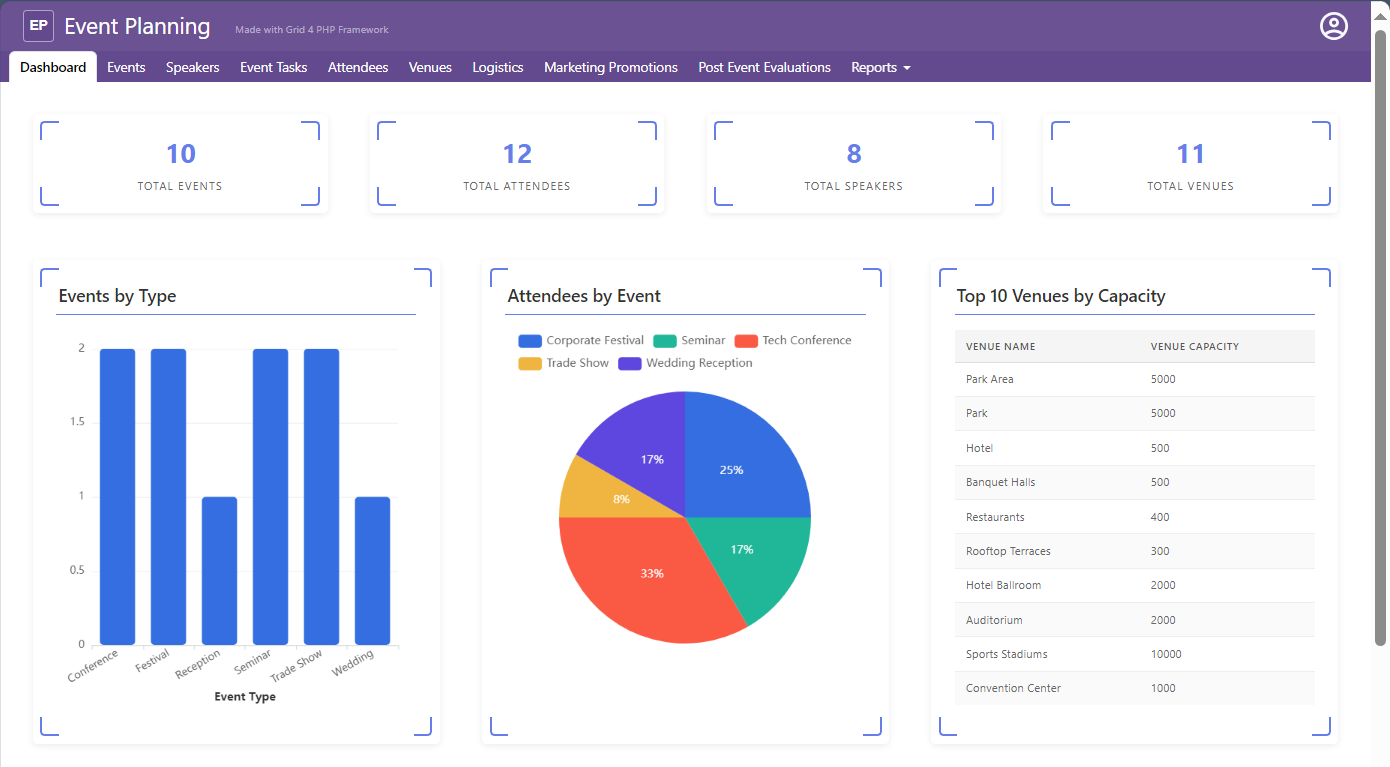
Task: Click the Event Planning title link
Action: [137, 27]
